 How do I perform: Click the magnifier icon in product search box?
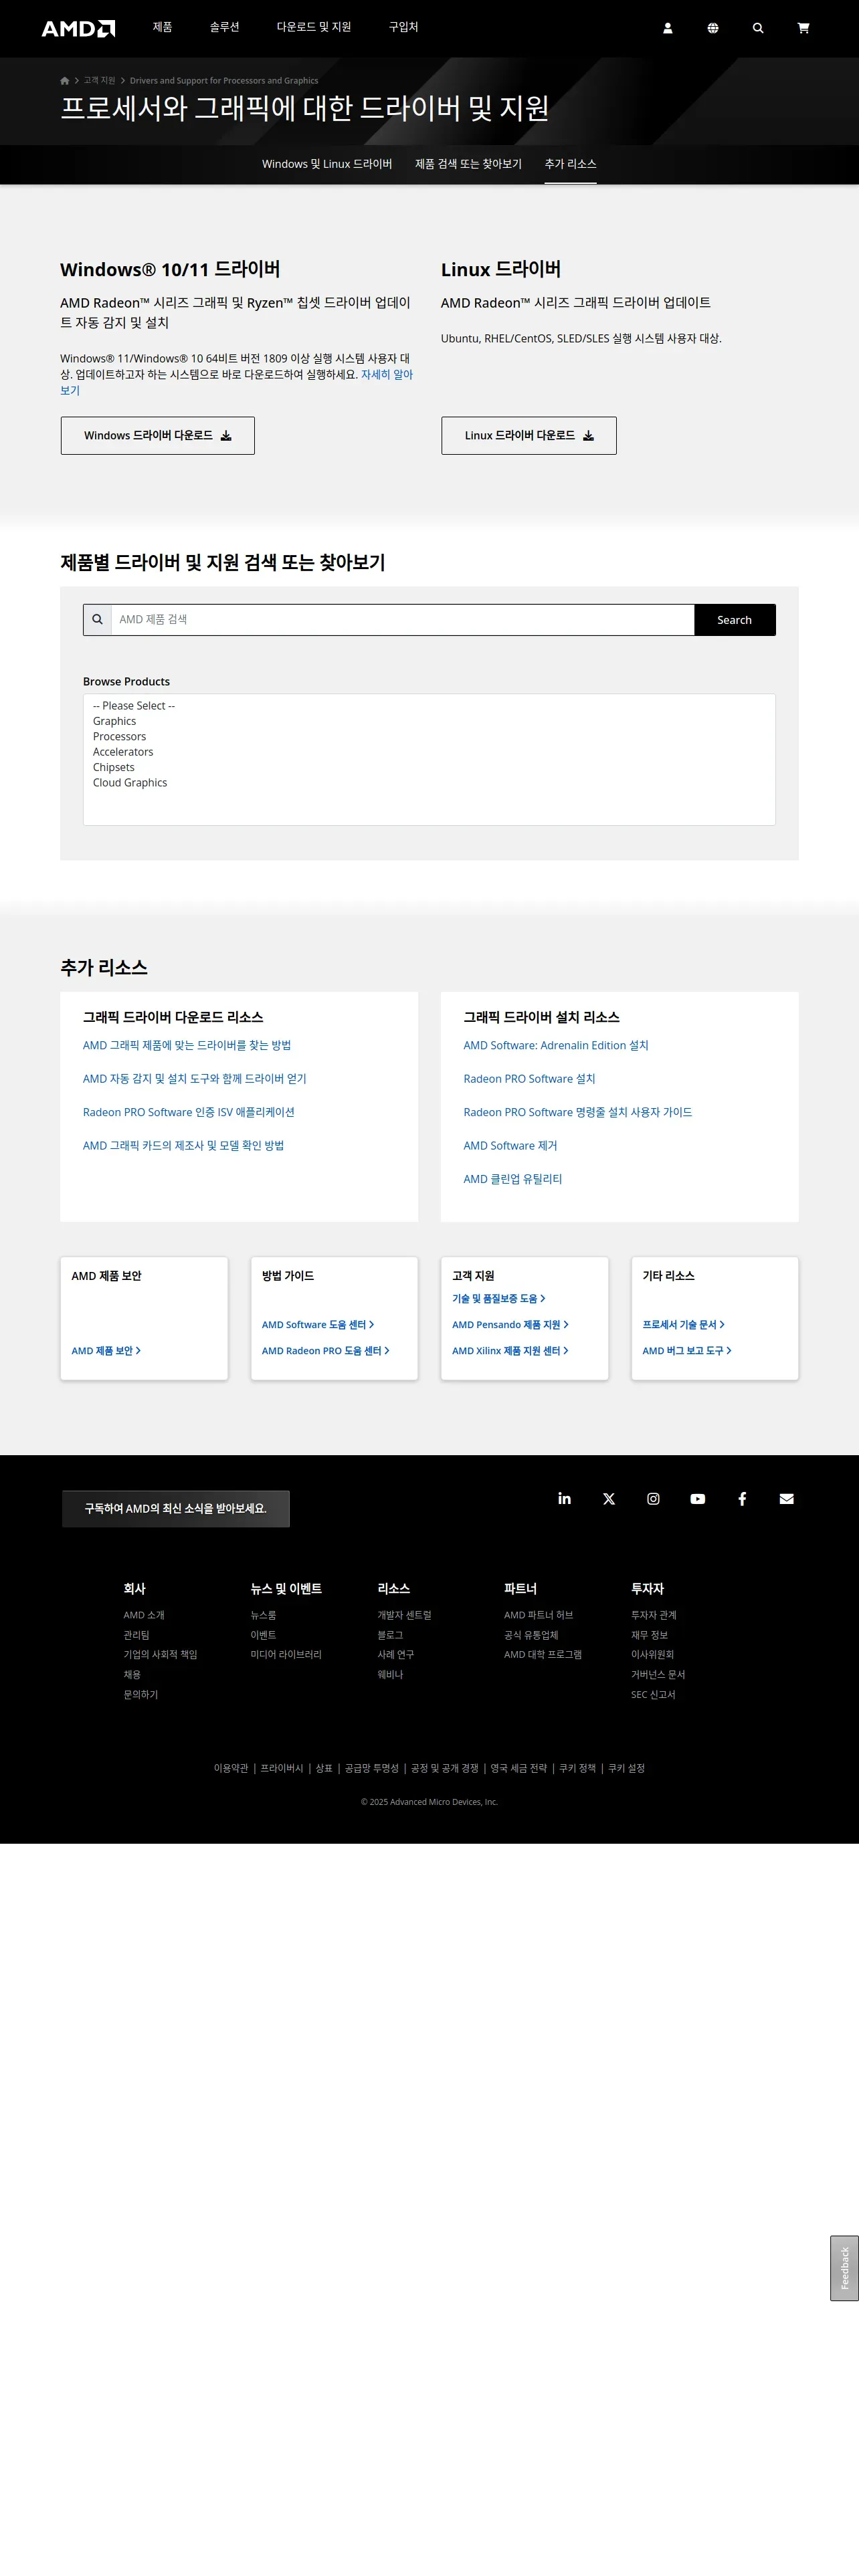pos(97,620)
